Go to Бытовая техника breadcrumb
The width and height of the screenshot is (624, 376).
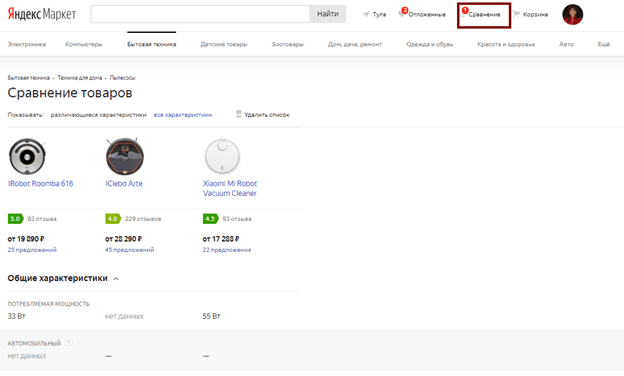pyautogui.click(x=29, y=78)
